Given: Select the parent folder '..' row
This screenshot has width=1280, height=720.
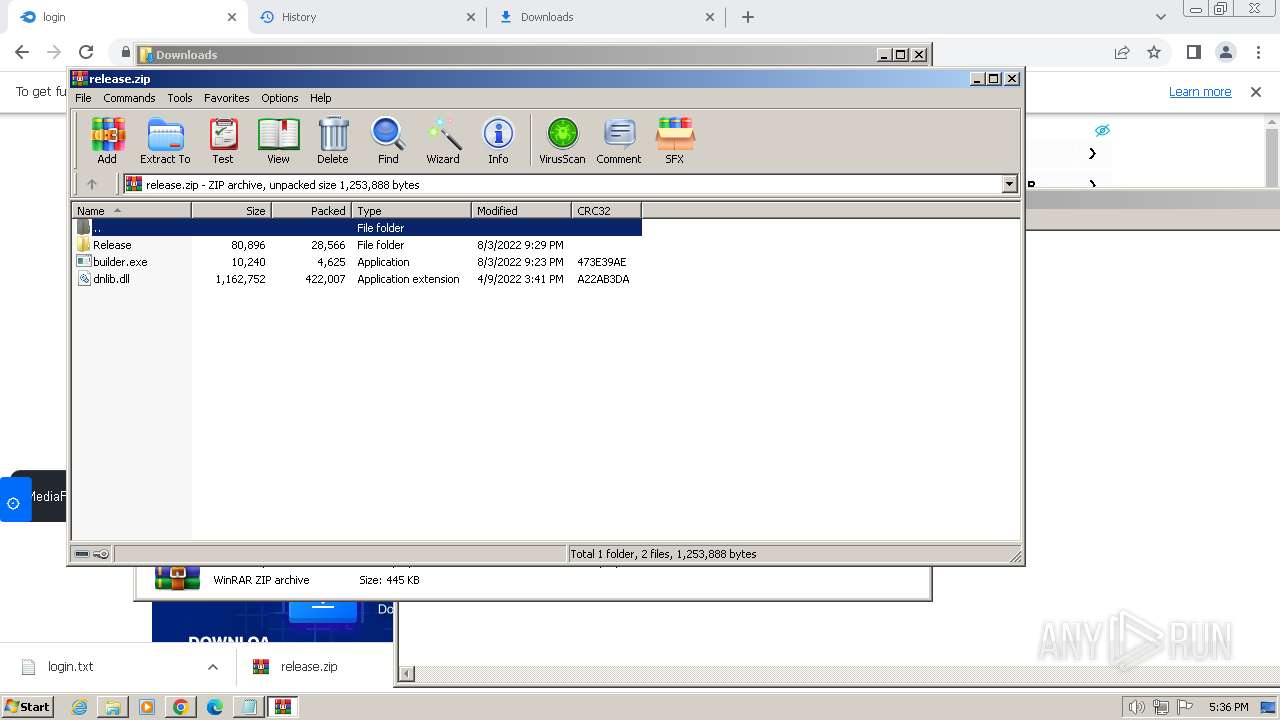Looking at the screenshot, I should (x=357, y=228).
